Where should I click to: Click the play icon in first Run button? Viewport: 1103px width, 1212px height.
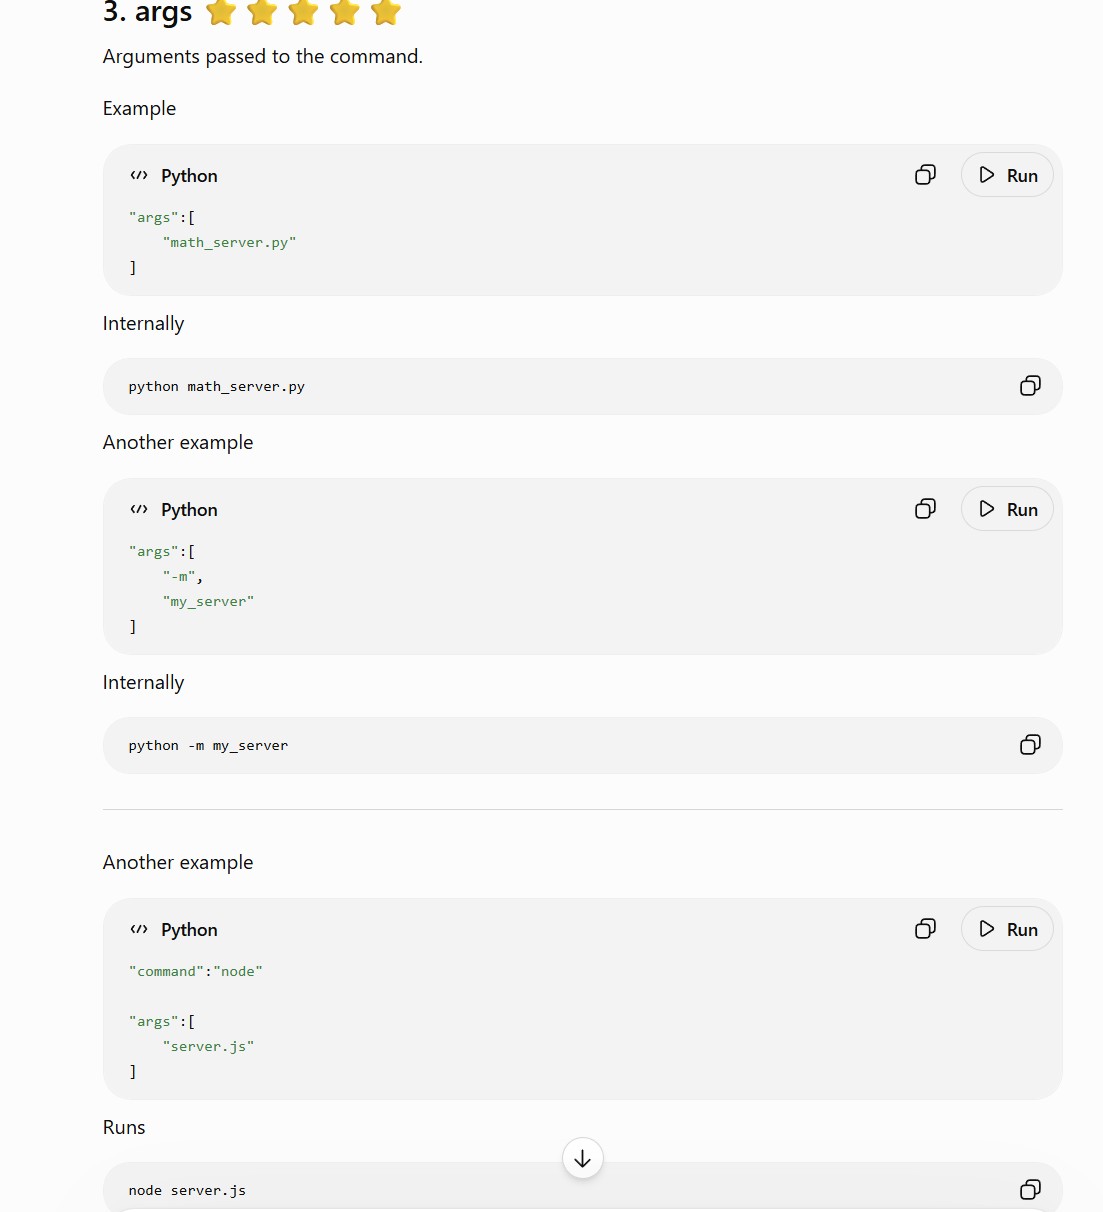tap(987, 175)
